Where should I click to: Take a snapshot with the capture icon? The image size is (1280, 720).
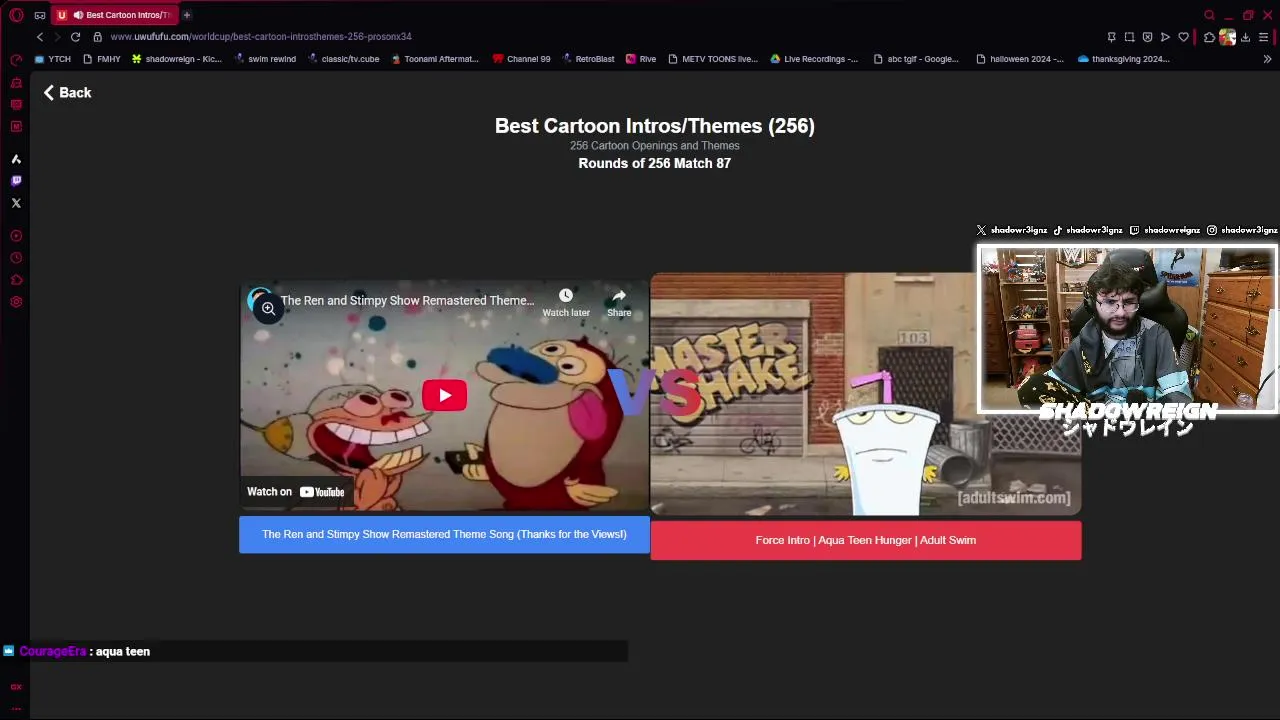click(x=1129, y=37)
